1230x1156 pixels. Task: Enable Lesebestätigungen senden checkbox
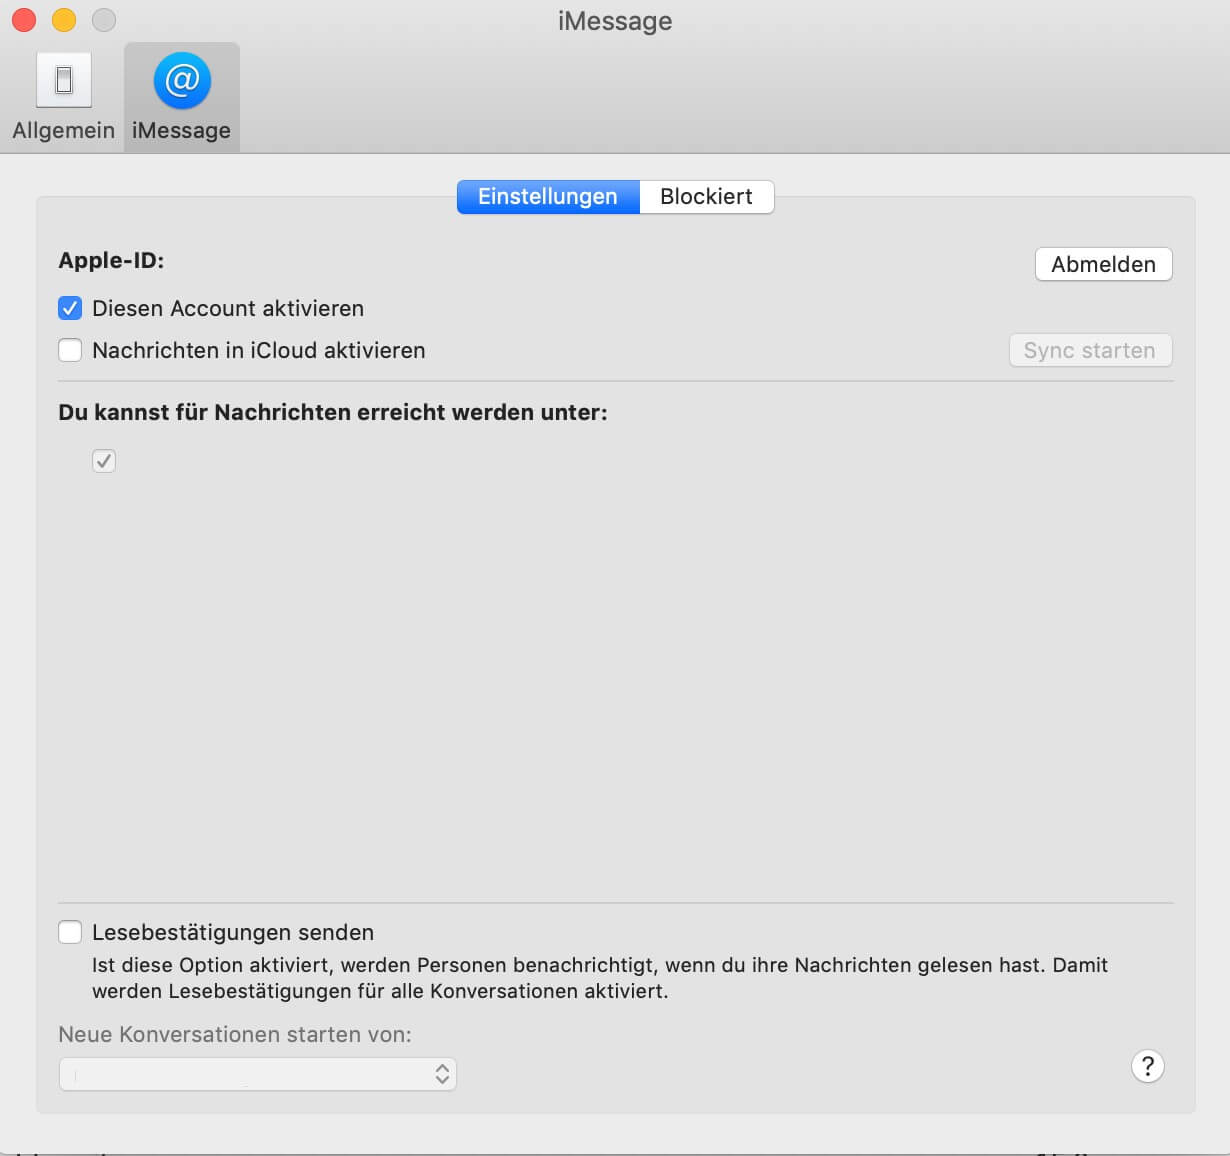point(70,932)
